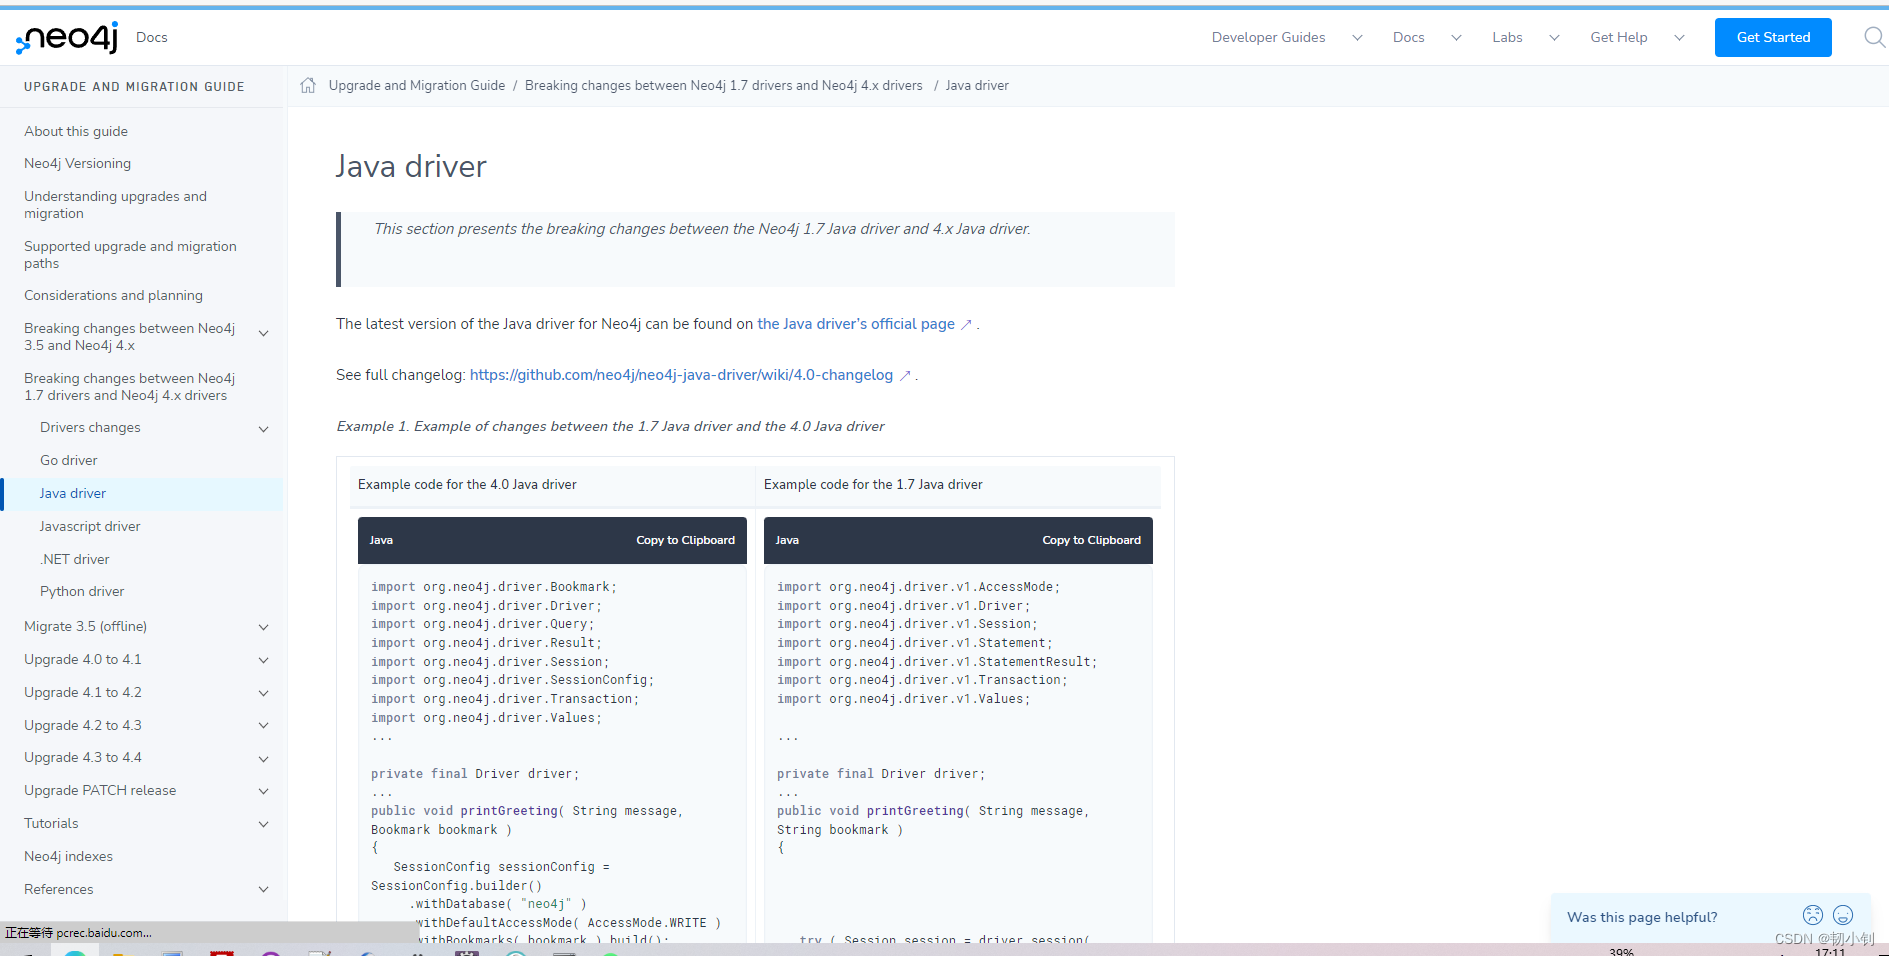This screenshot has height=956, width=1889.
Task: Click the home breadcrumb icon
Action: (x=308, y=85)
